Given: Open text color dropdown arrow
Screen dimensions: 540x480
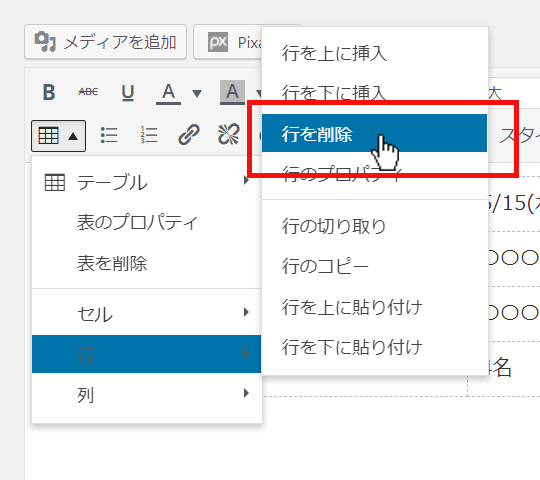Looking at the screenshot, I should click(x=197, y=93).
